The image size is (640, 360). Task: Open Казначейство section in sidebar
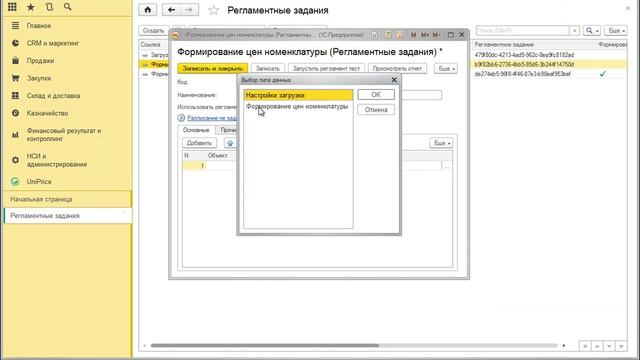[47, 113]
